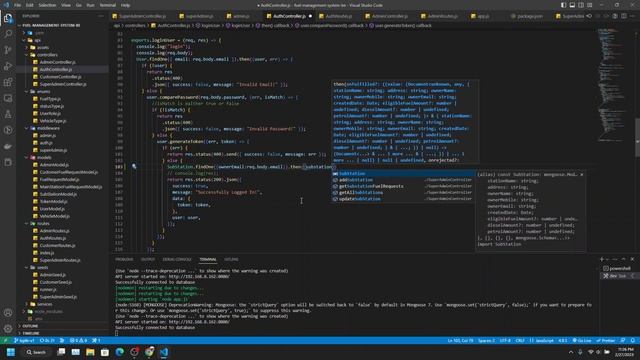640x360 pixels.
Task: Switch to the OUTPUT panel tab
Action: (148, 260)
